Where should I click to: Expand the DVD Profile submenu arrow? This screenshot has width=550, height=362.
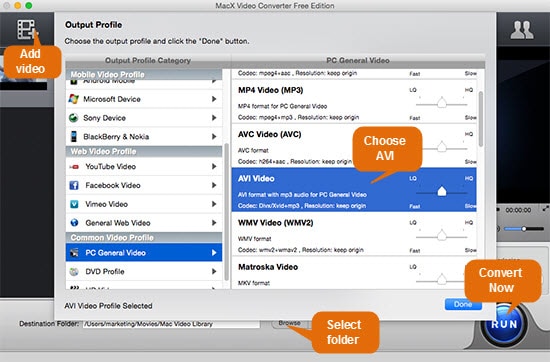[214, 272]
